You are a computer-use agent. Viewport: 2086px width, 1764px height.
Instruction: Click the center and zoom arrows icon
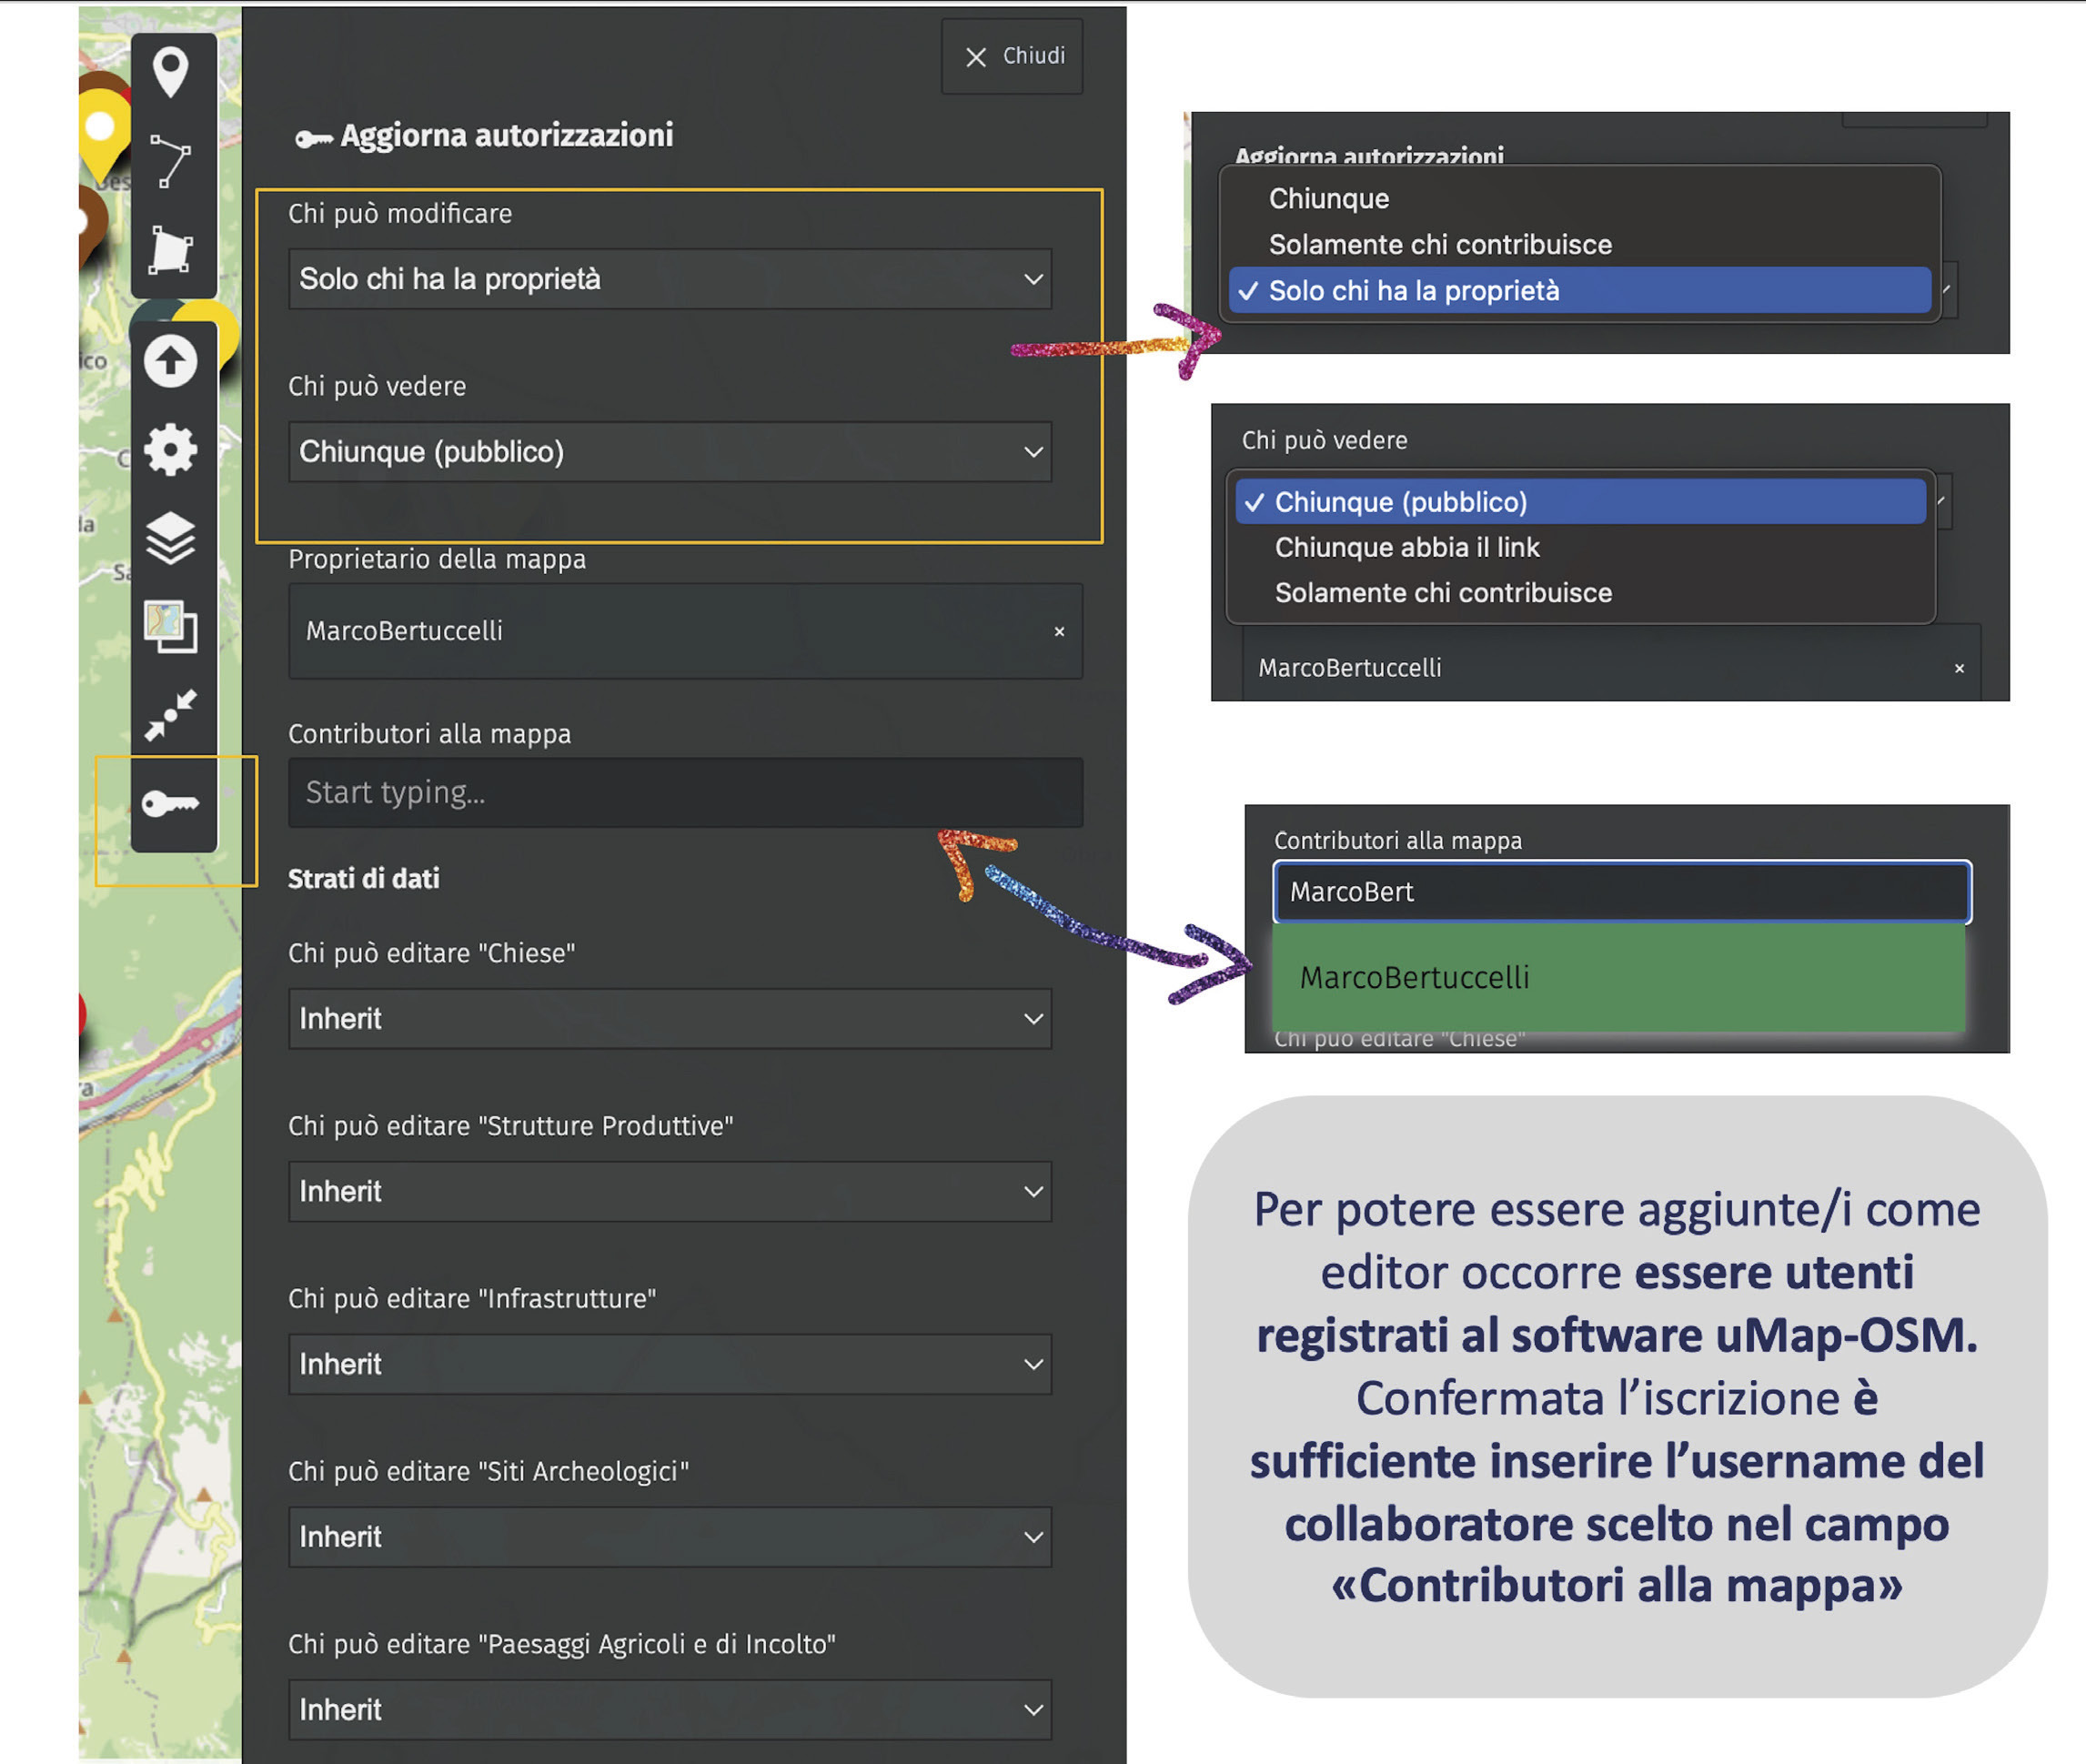click(x=171, y=715)
